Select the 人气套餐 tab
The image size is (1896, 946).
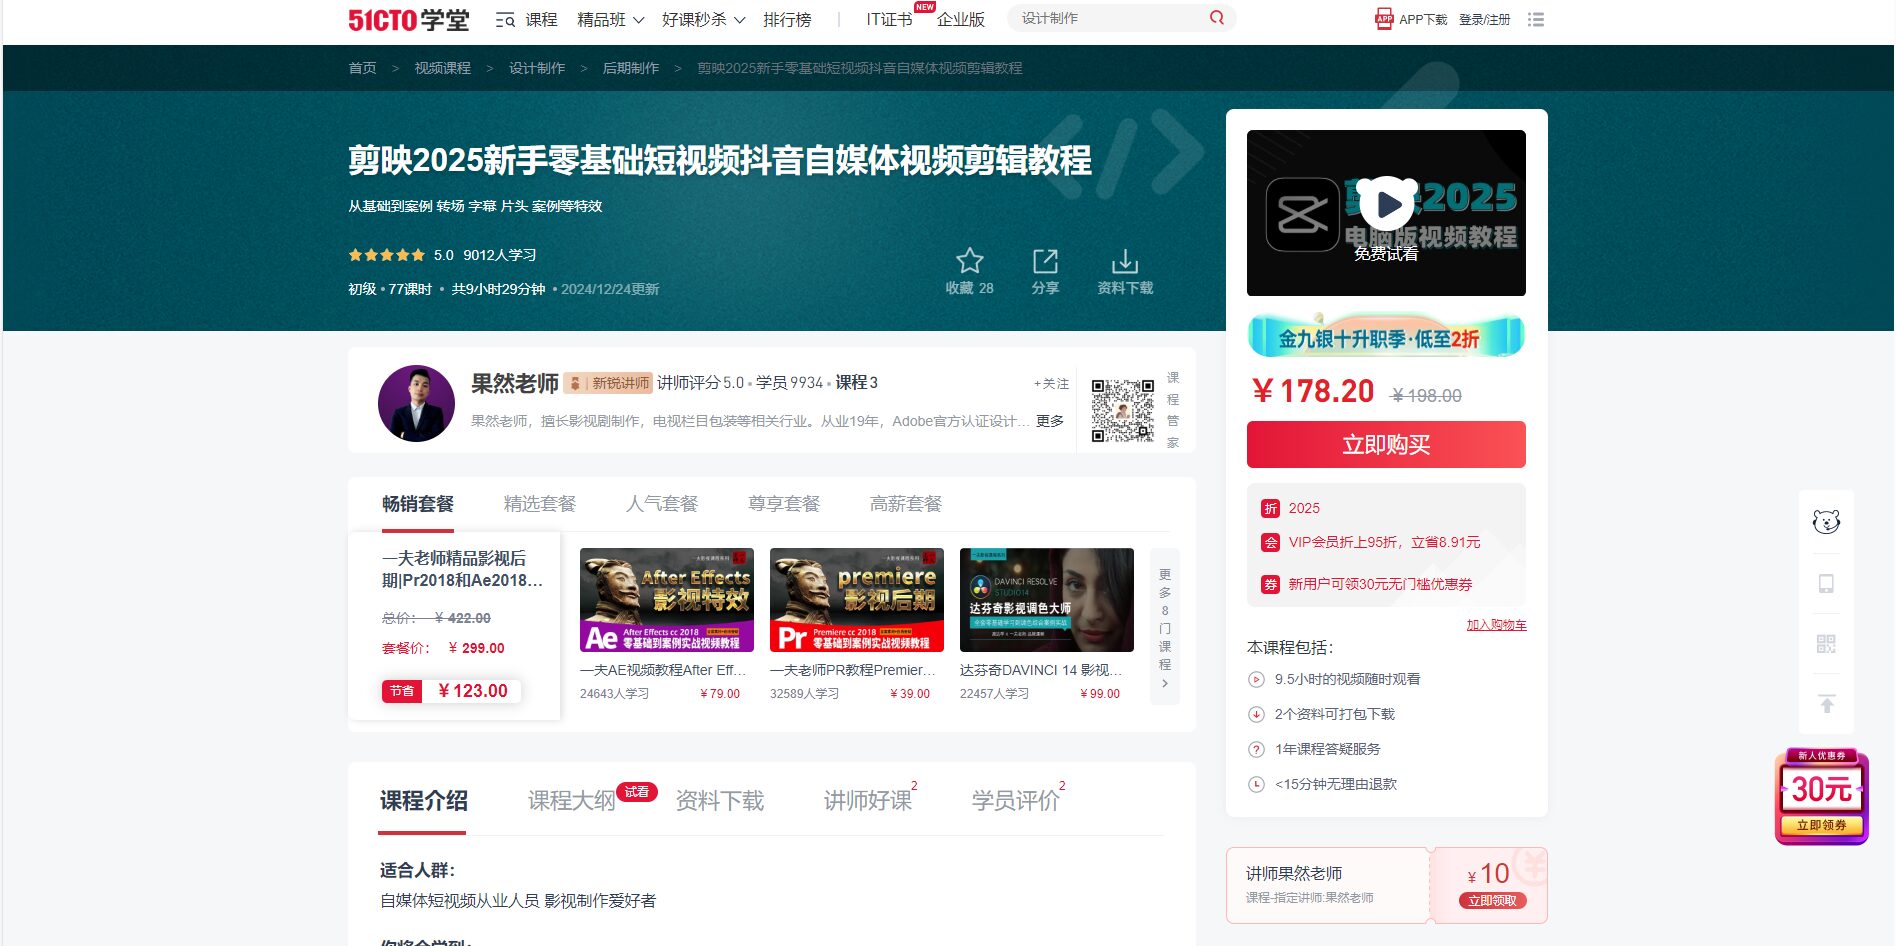pos(662,504)
